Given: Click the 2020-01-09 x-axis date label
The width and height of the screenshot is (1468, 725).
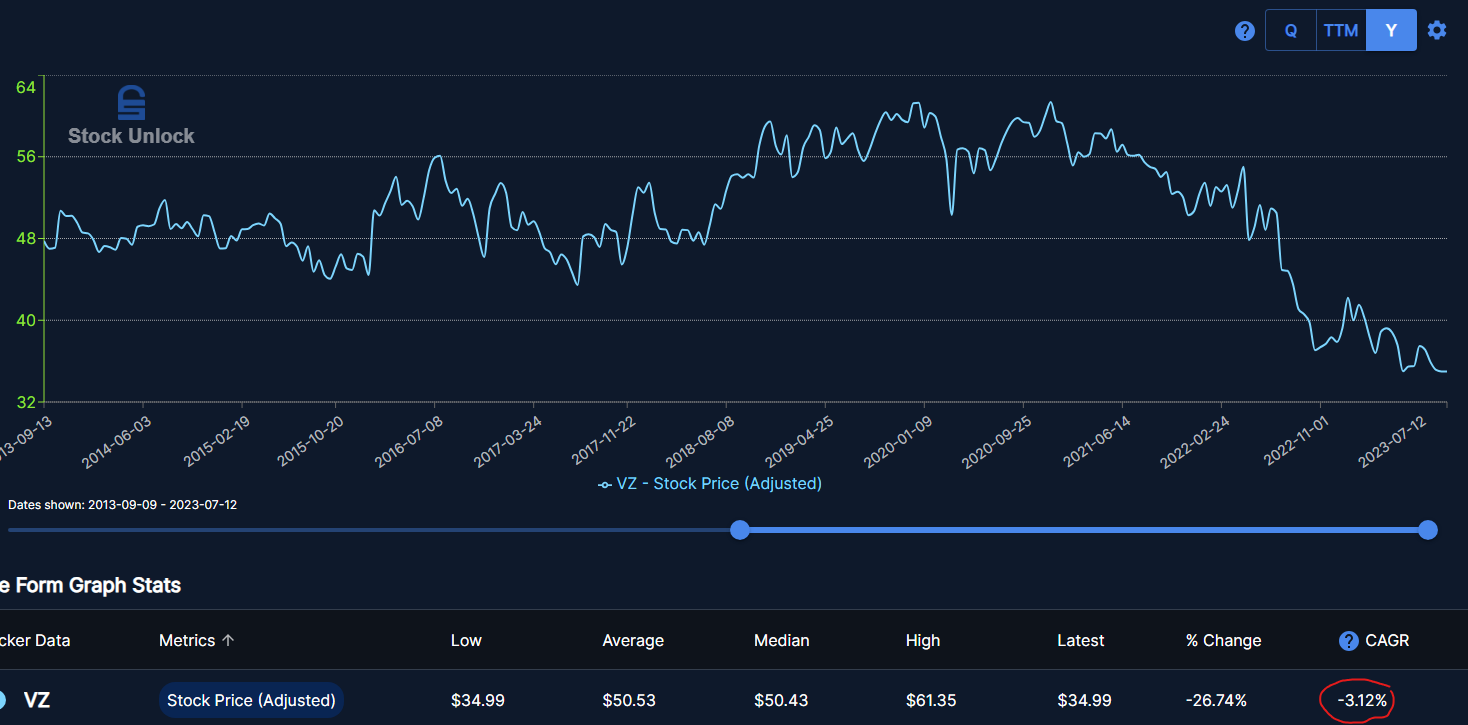Looking at the screenshot, I should 898,441.
